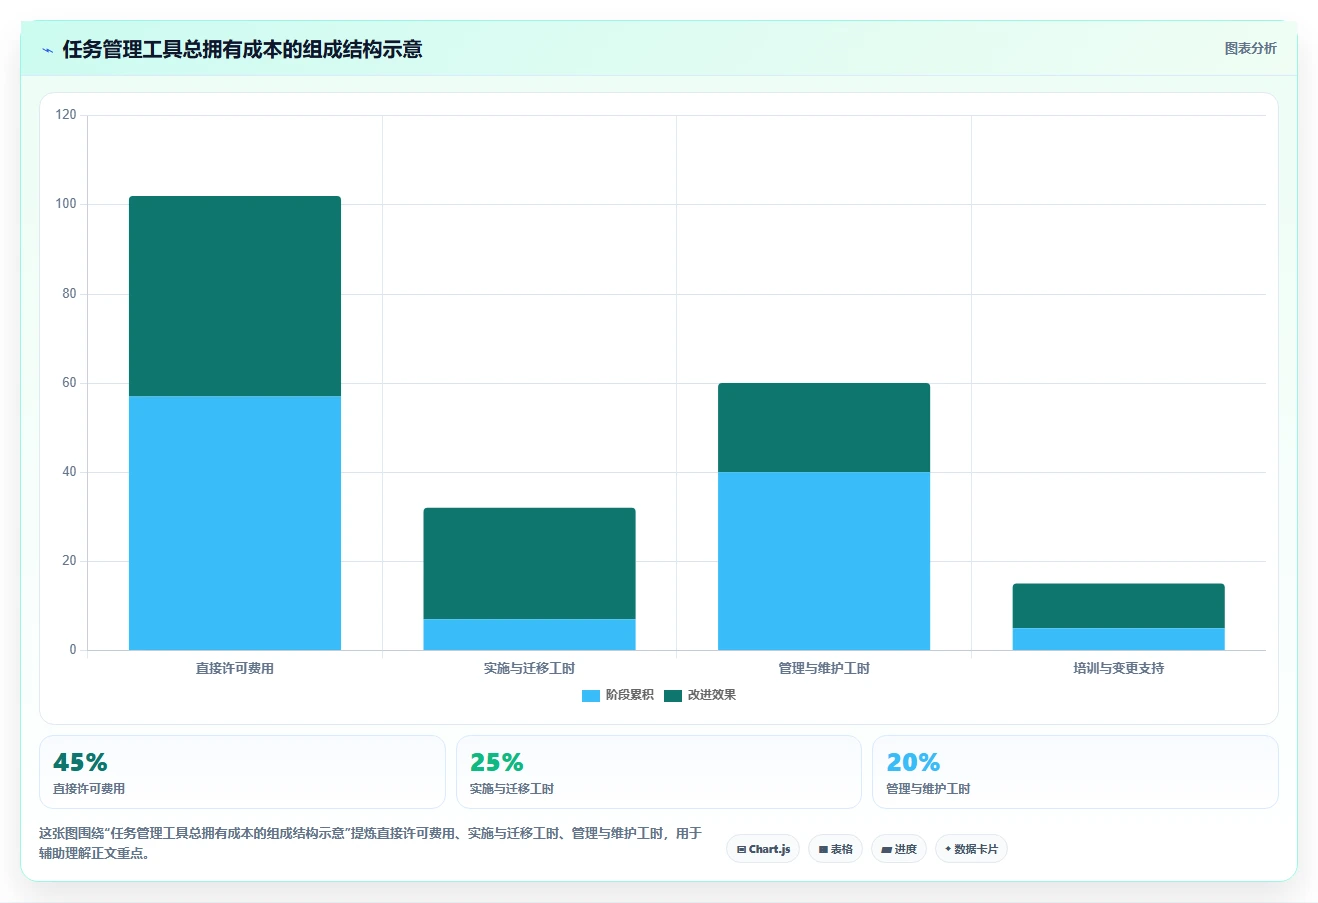The height and width of the screenshot is (903, 1318).
Task: Click the 培训与变更支持 x-axis label
Action: 1118,668
